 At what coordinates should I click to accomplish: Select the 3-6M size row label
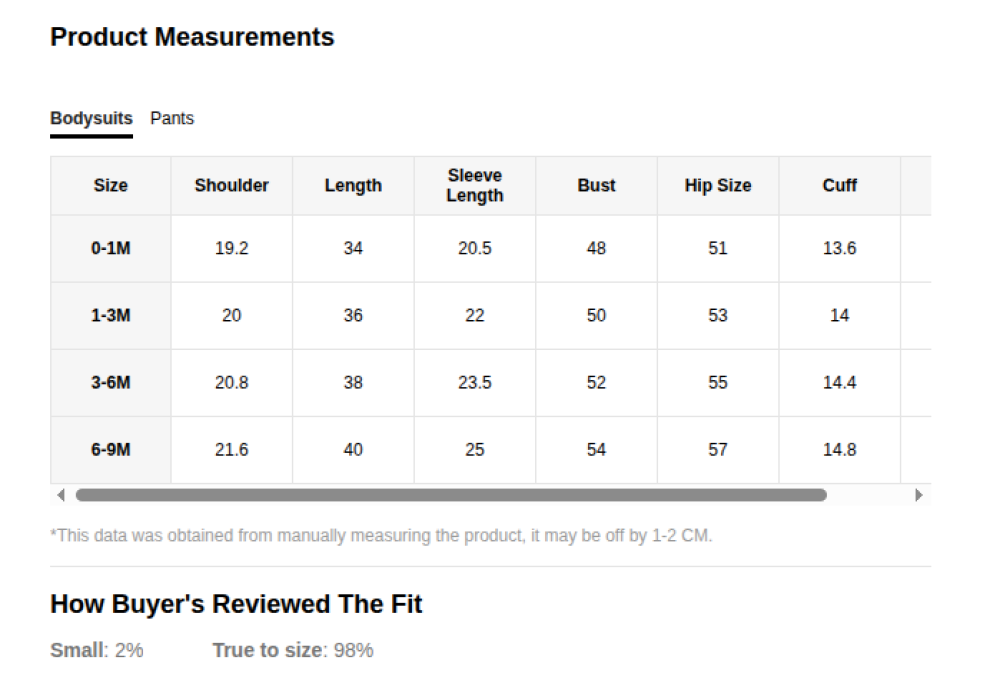[111, 382]
